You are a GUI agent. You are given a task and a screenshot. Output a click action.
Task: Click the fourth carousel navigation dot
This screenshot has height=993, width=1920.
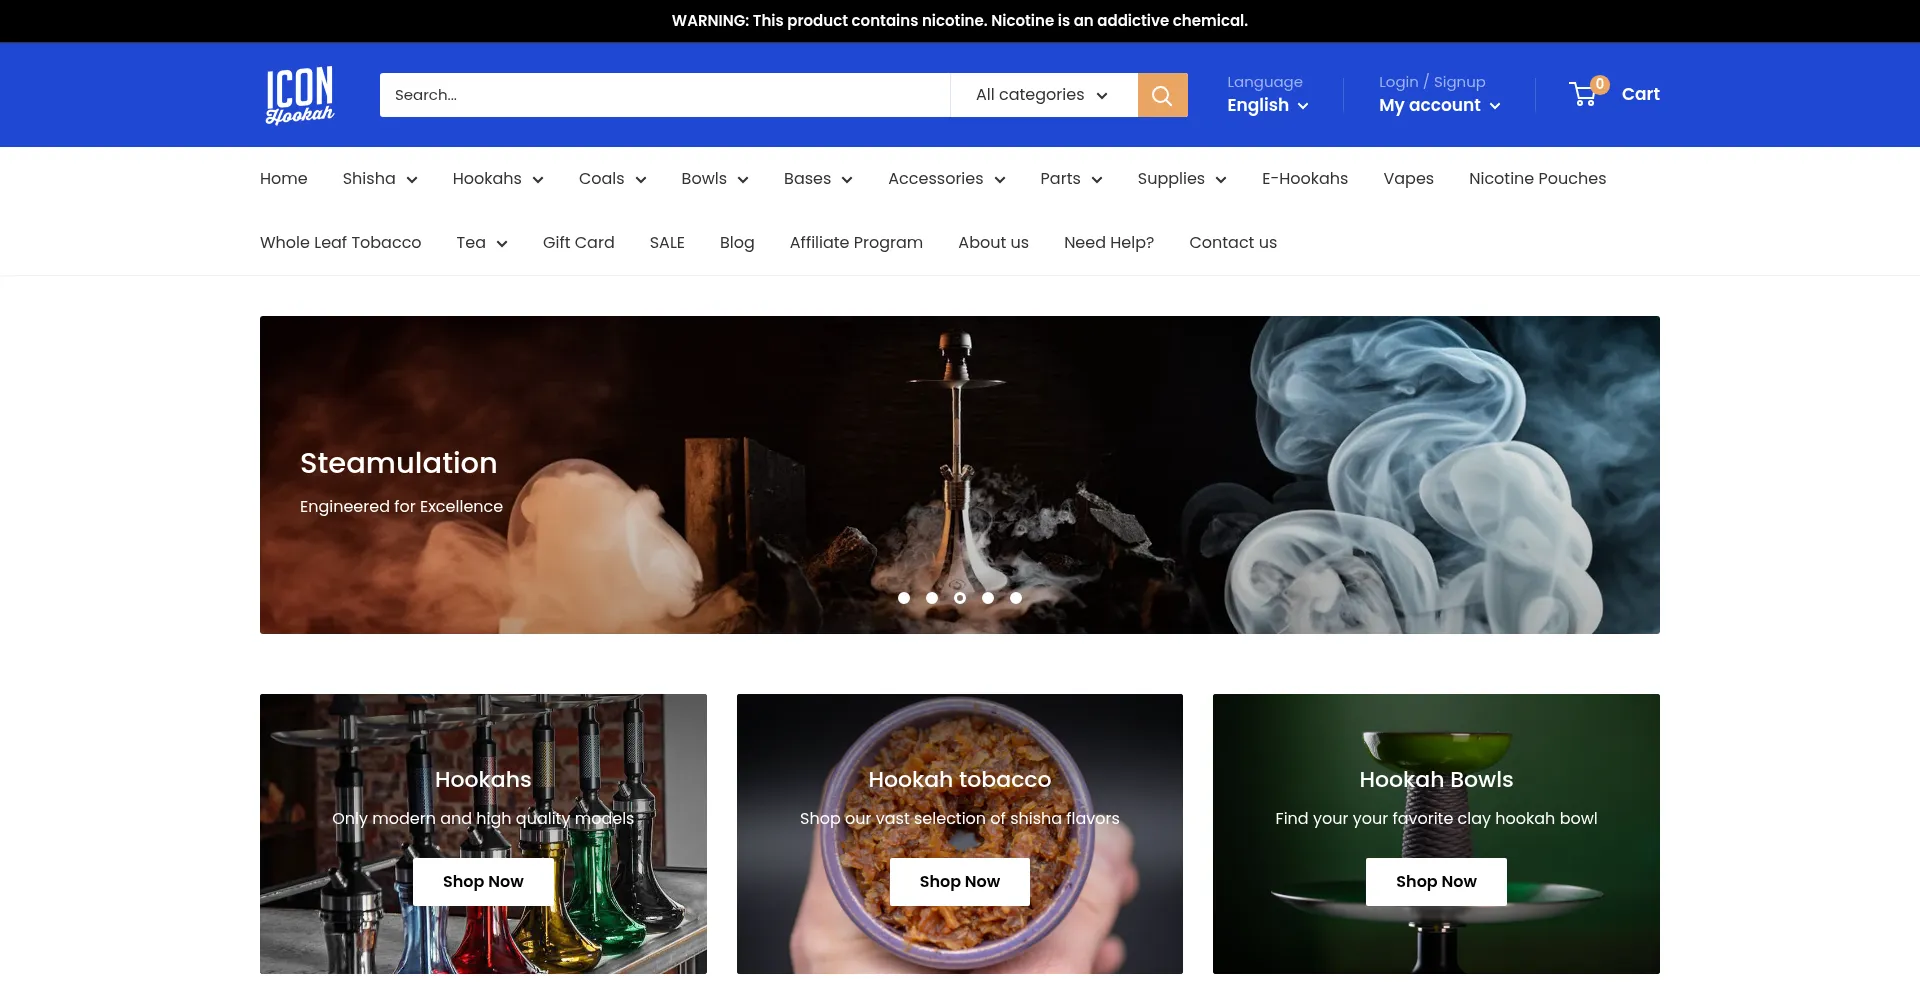pos(988,597)
